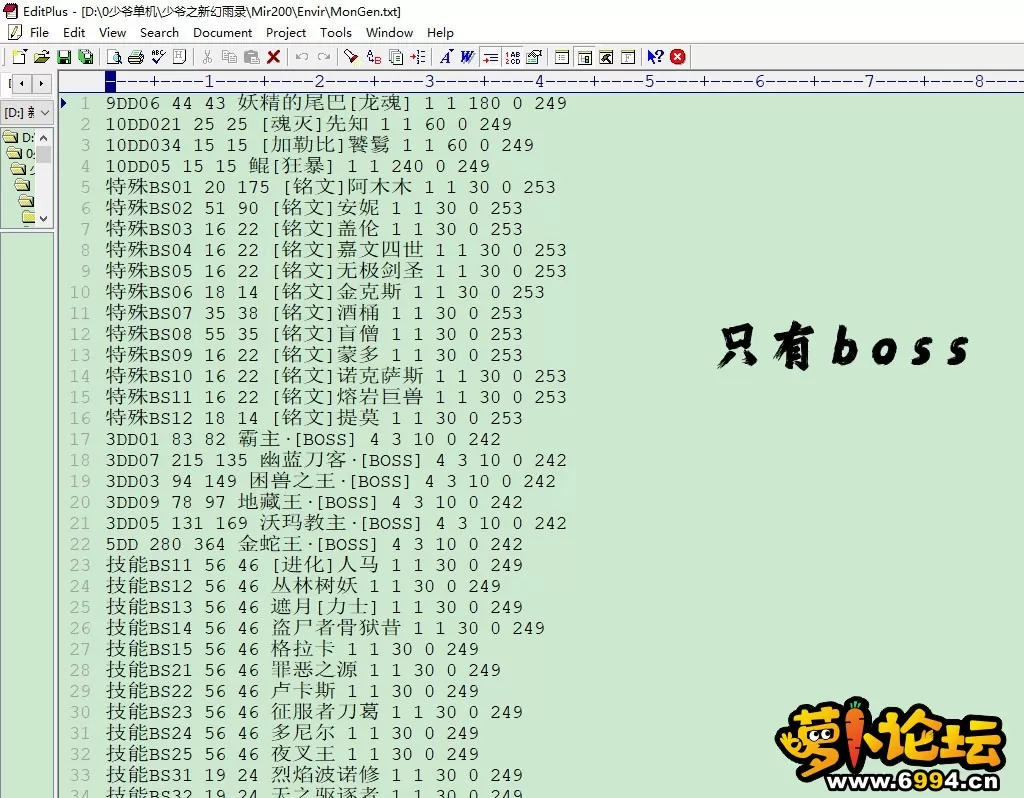
Task: Open the Edit menu
Action: pos(74,33)
